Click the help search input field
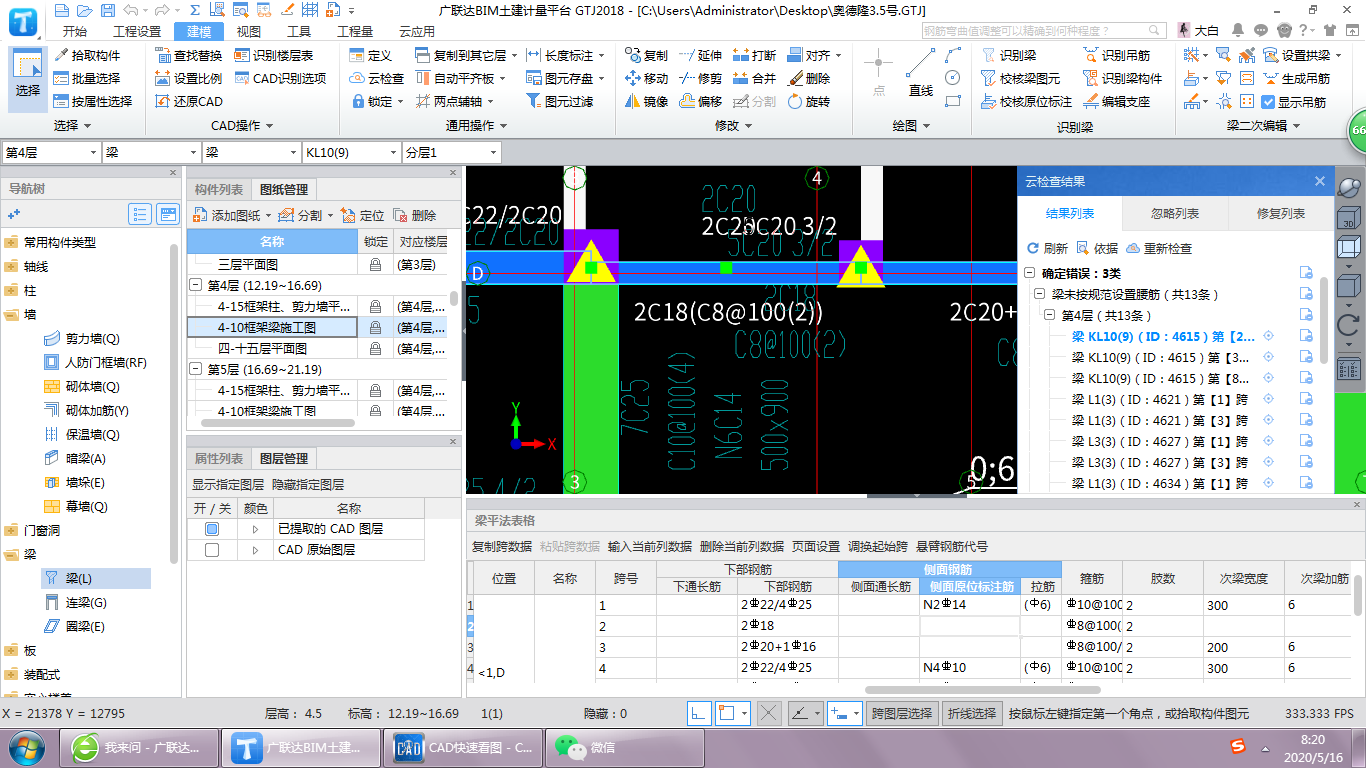The height and width of the screenshot is (768, 1366). 1041,31
